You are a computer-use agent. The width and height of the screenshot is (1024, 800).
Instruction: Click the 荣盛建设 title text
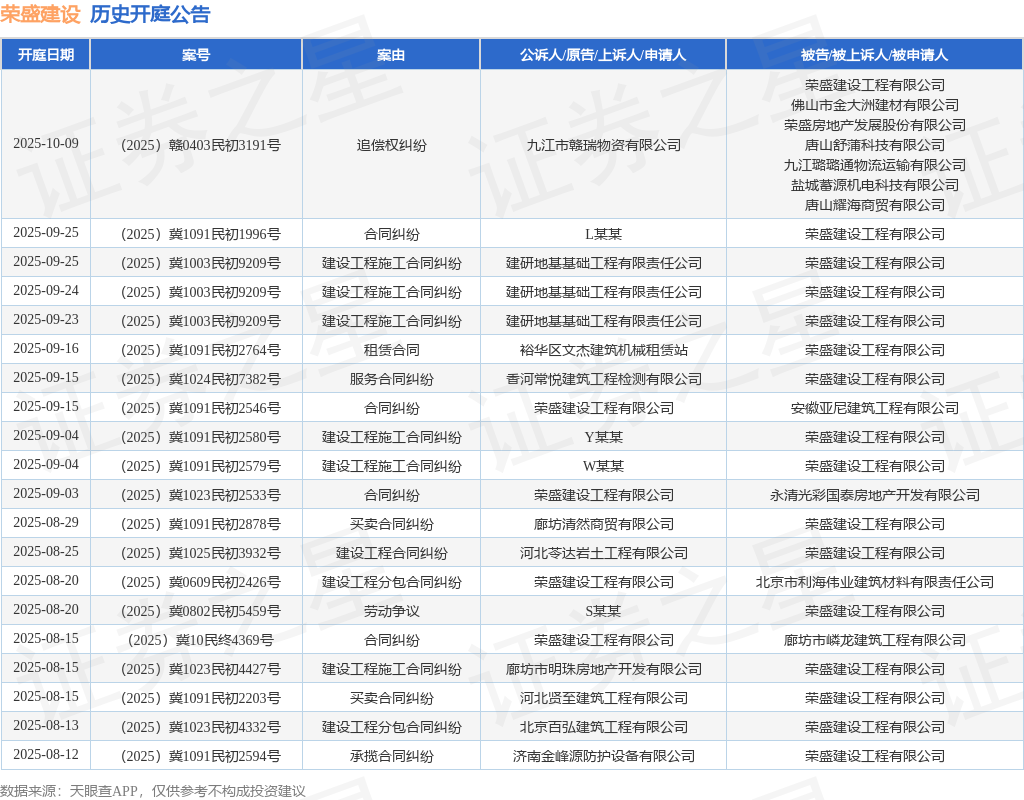tap(40, 14)
